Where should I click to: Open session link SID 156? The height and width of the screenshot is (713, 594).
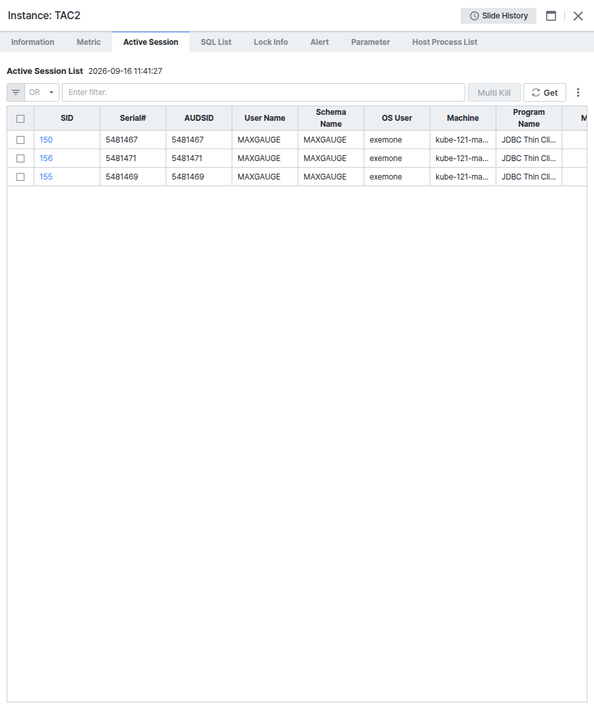click(x=46, y=158)
